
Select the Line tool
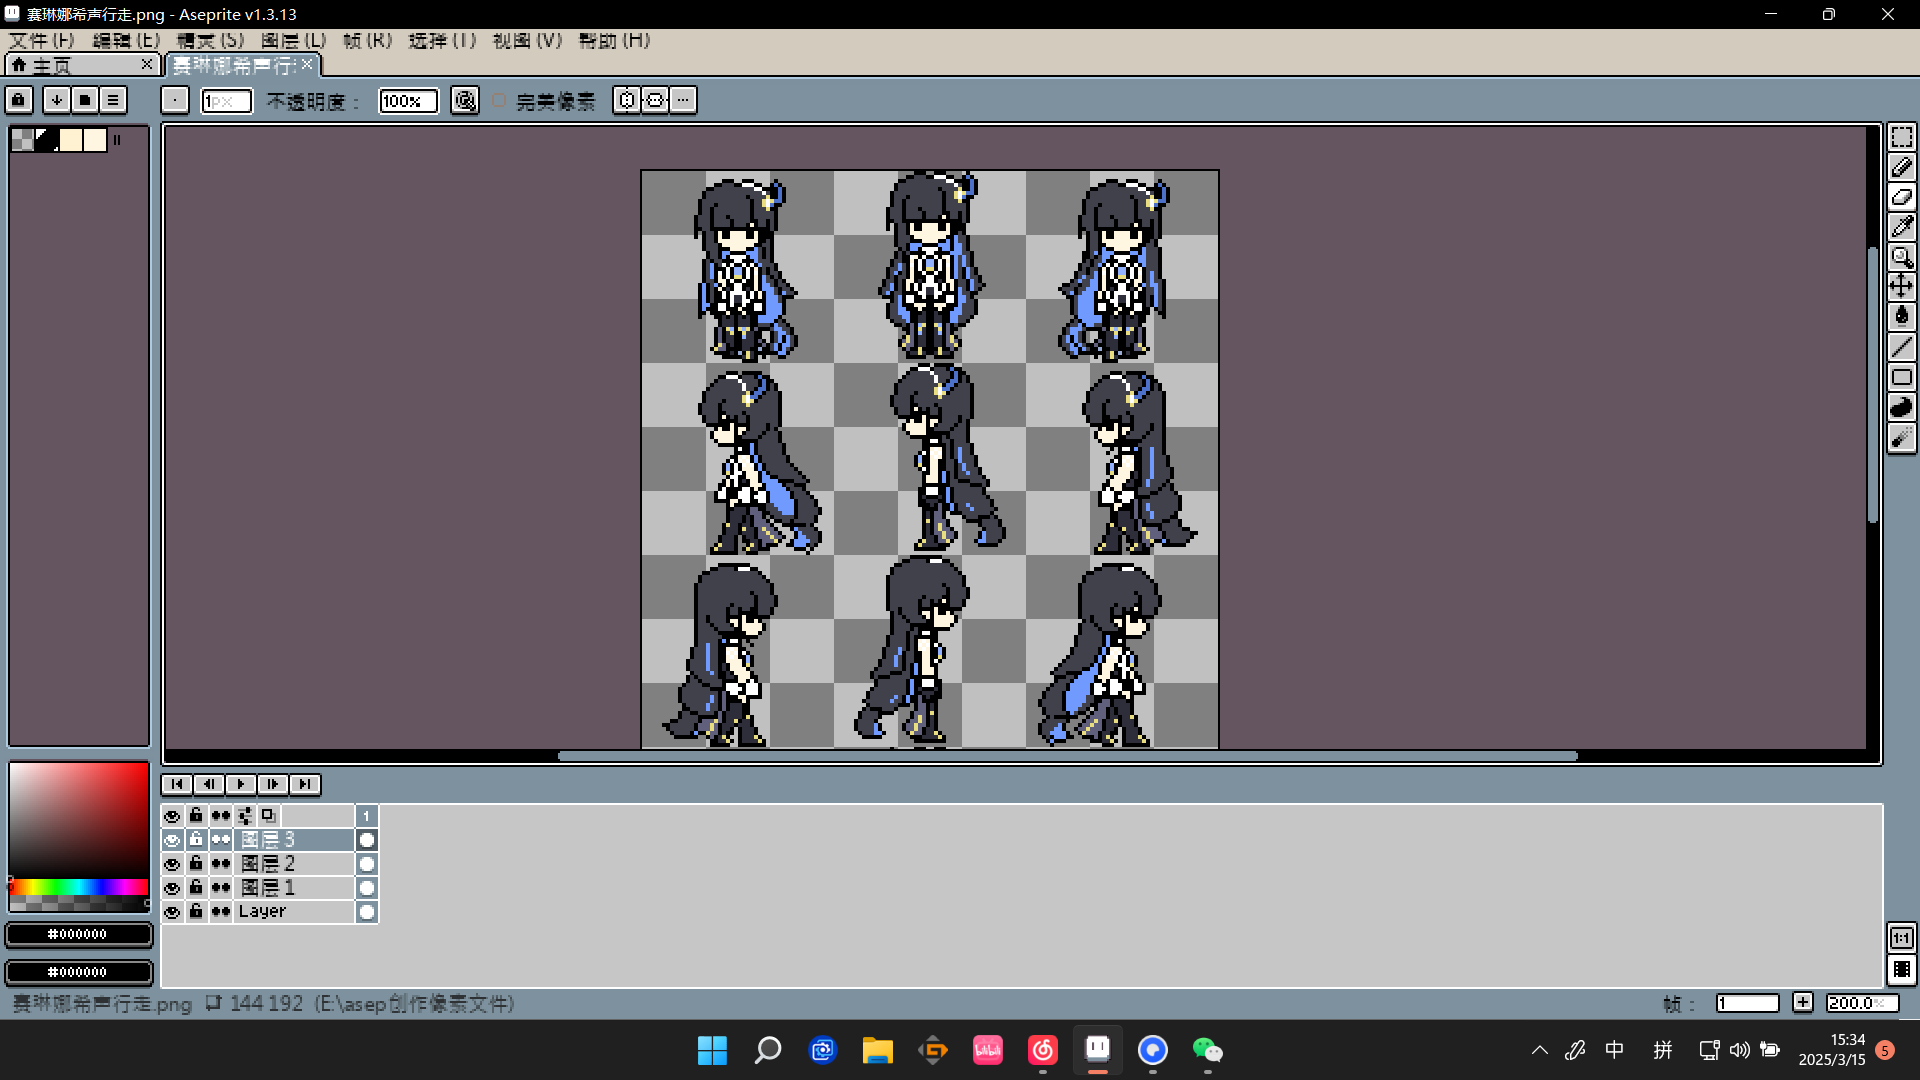(x=1901, y=347)
